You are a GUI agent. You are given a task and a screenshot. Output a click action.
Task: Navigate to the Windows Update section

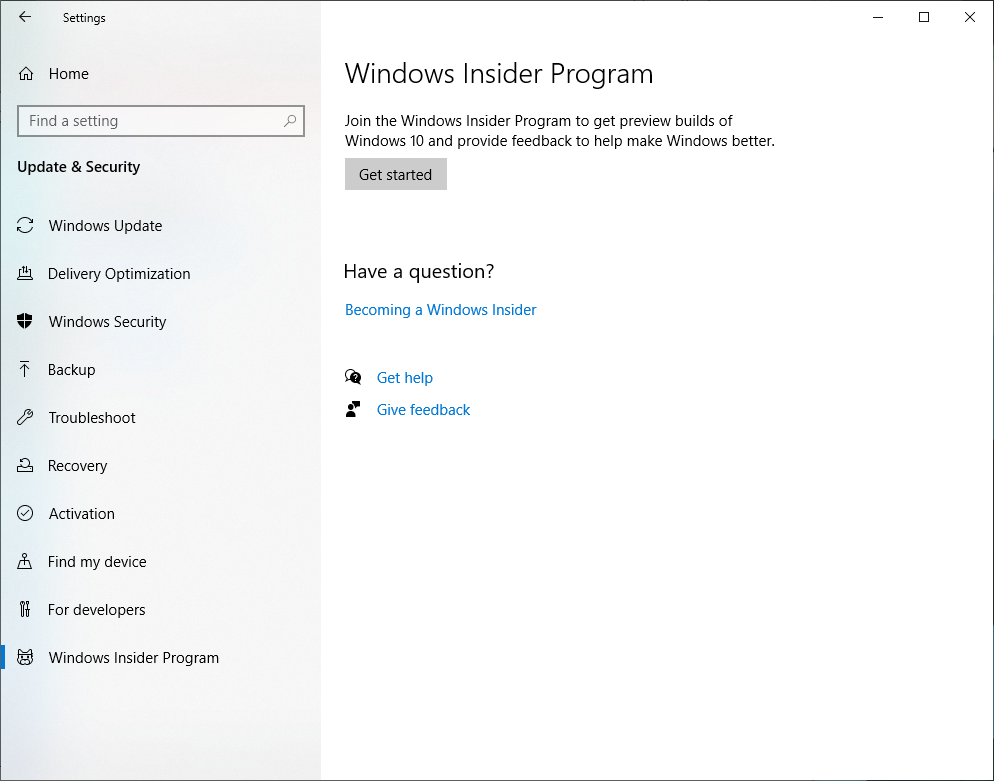coord(105,225)
